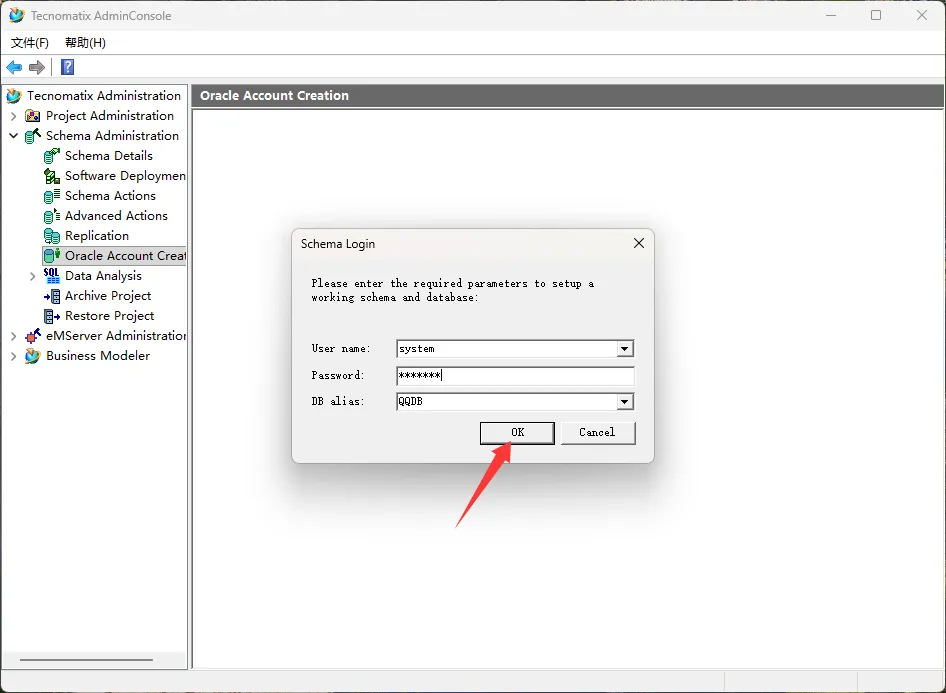
Task: Select the Business Modeler label
Action: 98,356
